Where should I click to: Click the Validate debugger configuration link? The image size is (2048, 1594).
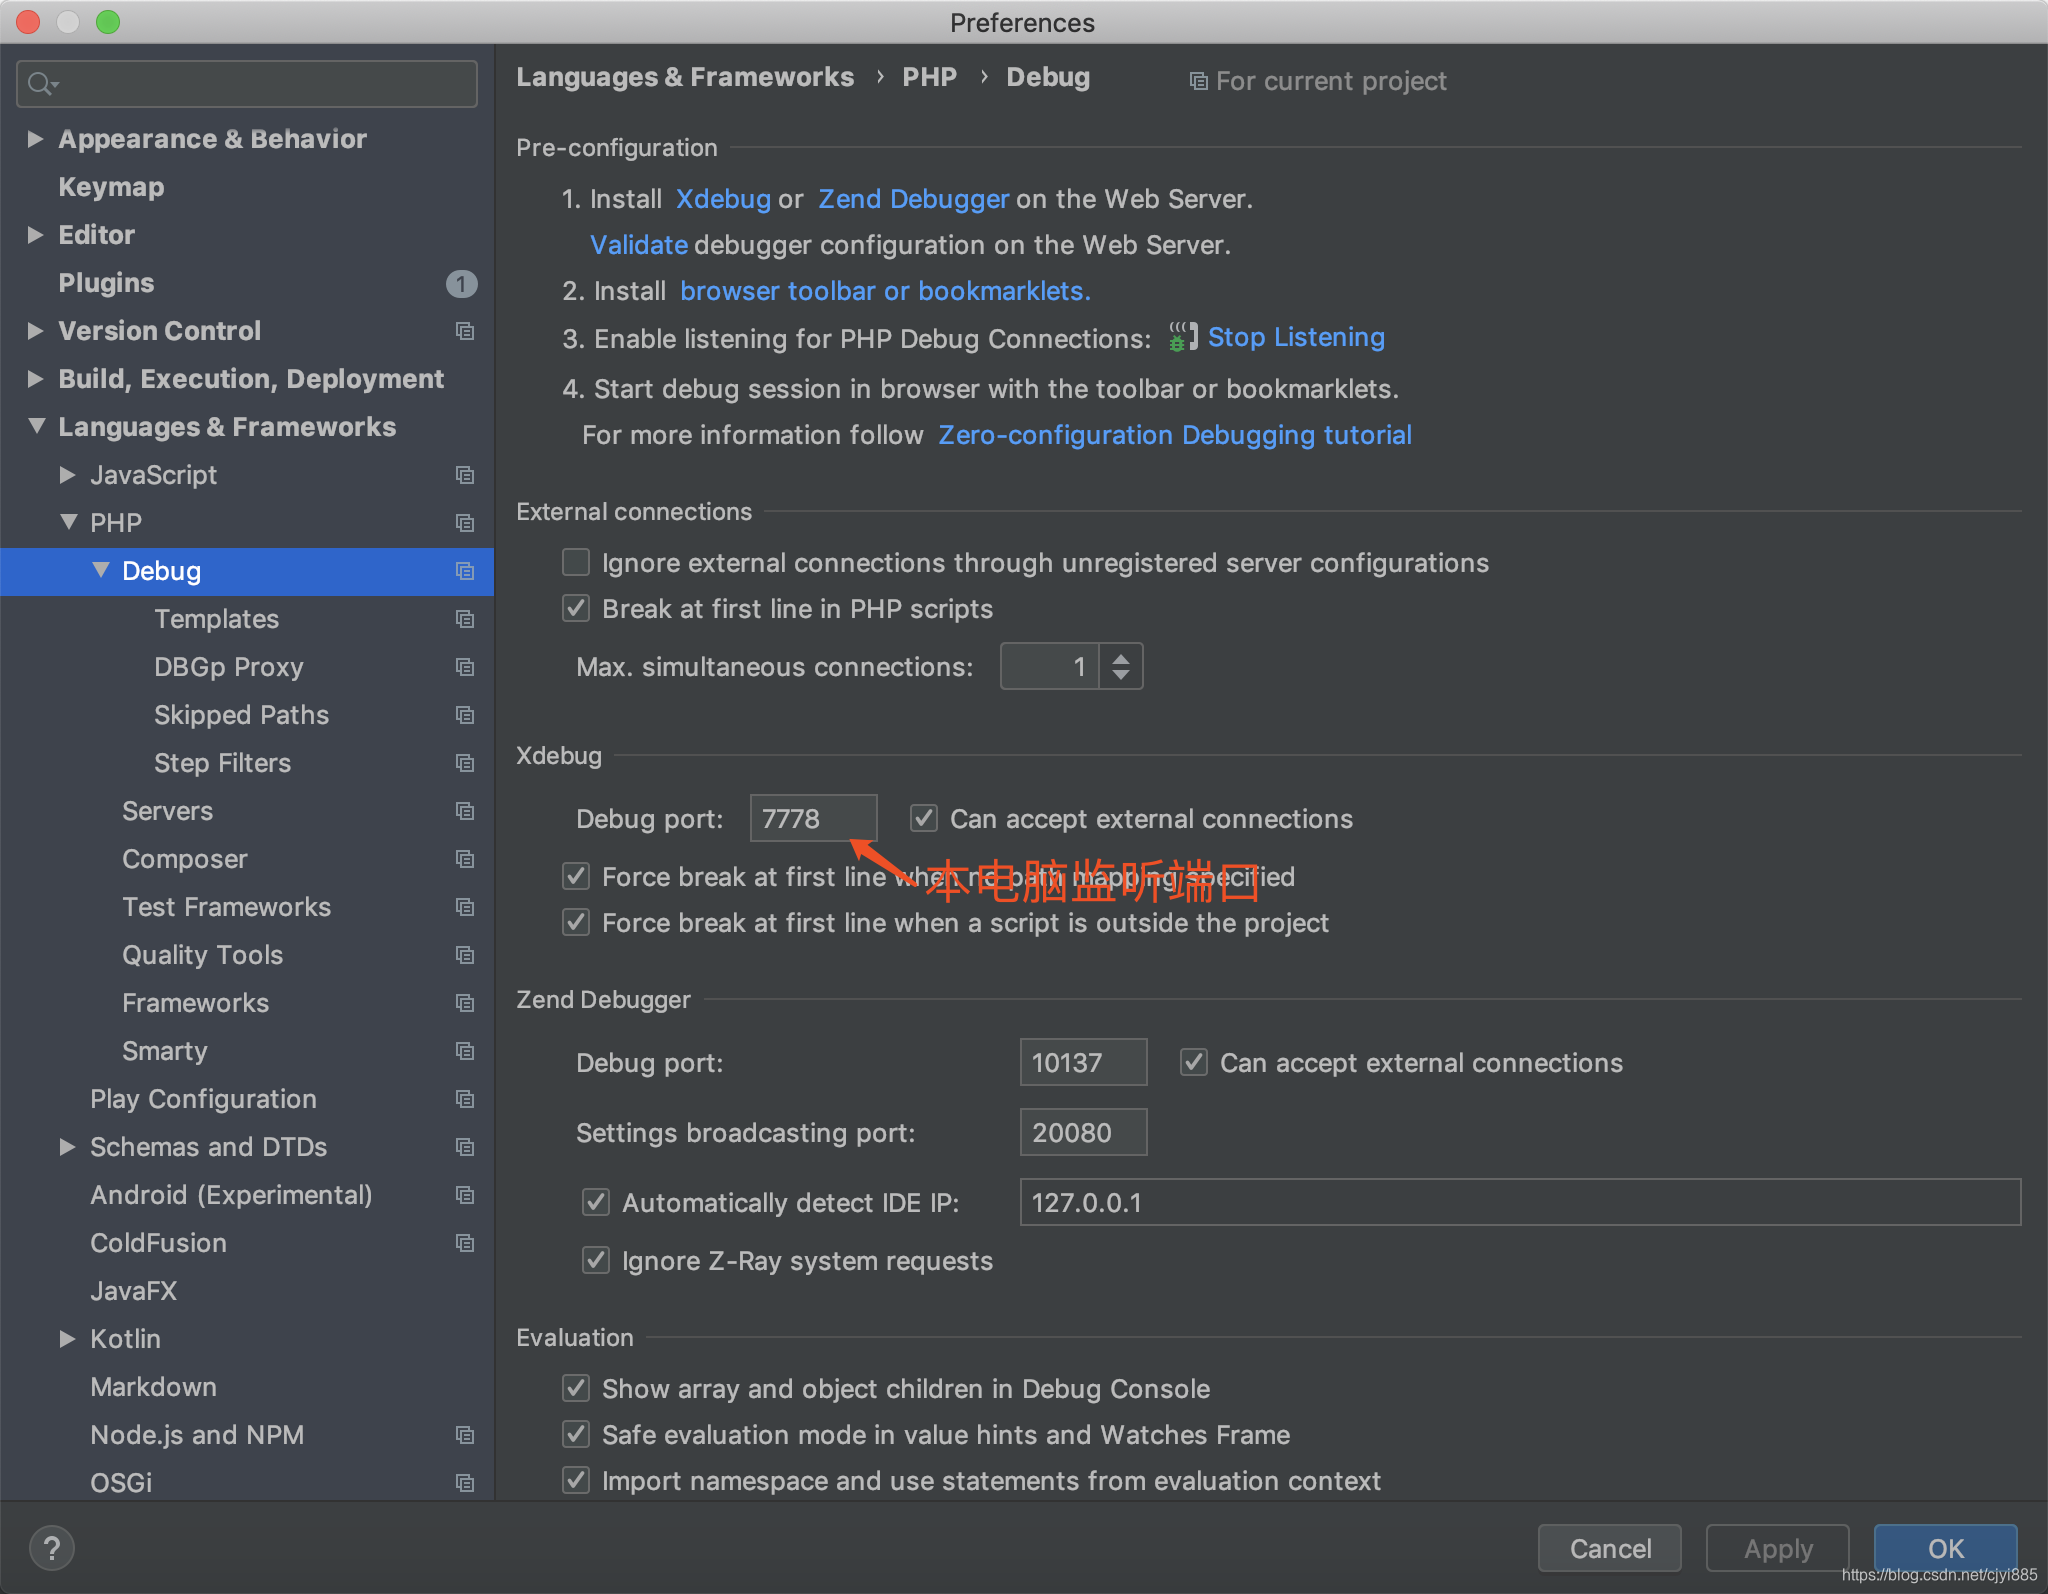pos(638,244)
